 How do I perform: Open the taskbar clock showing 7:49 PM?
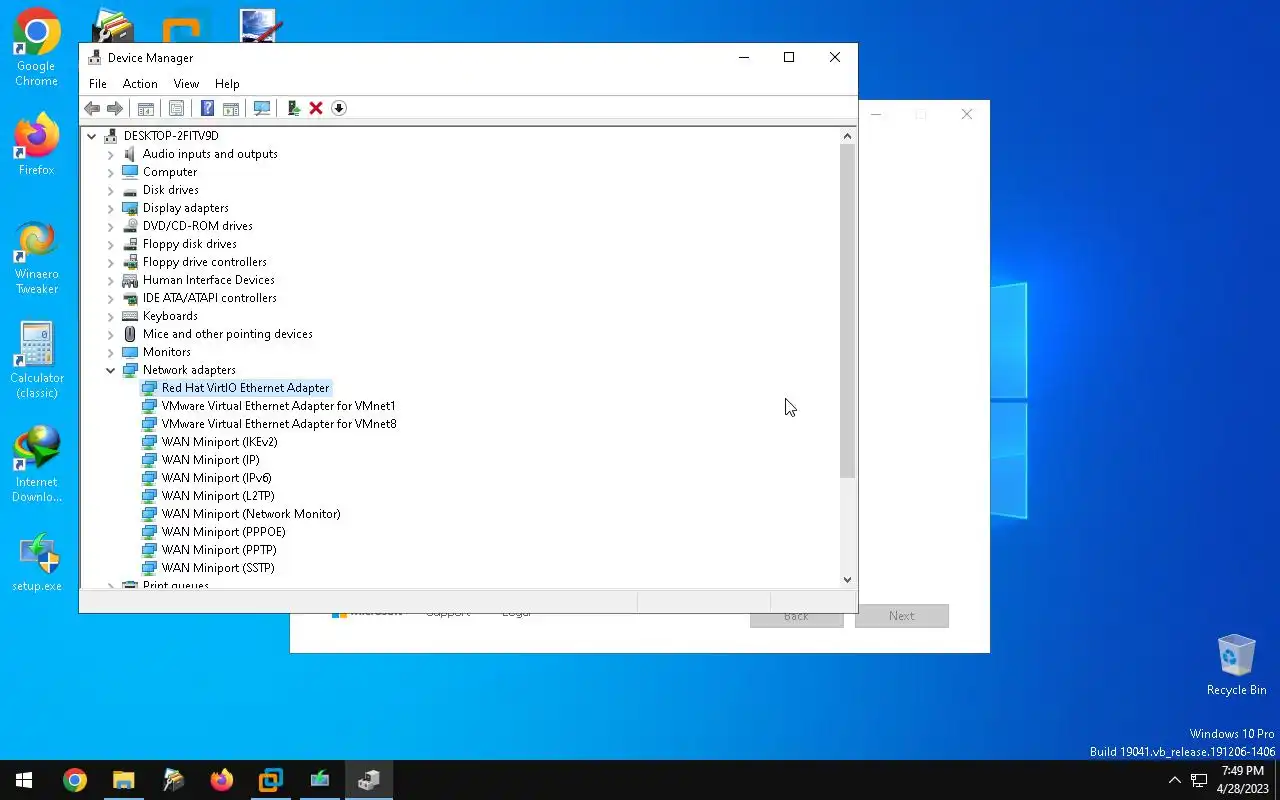click(x=1241, y=780)
